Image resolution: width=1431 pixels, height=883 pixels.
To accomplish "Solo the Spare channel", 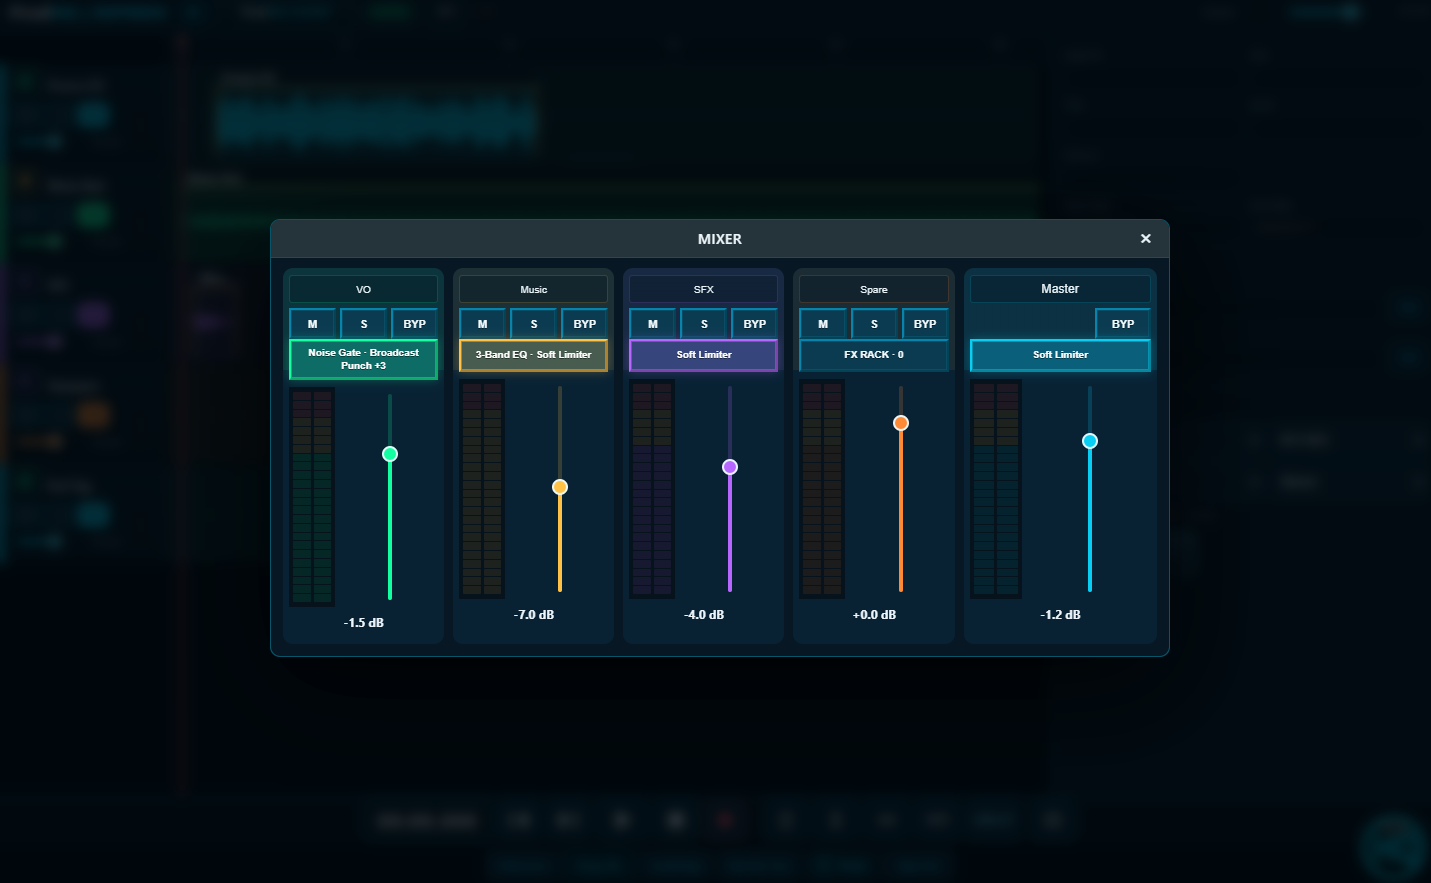I will (874, 324).
